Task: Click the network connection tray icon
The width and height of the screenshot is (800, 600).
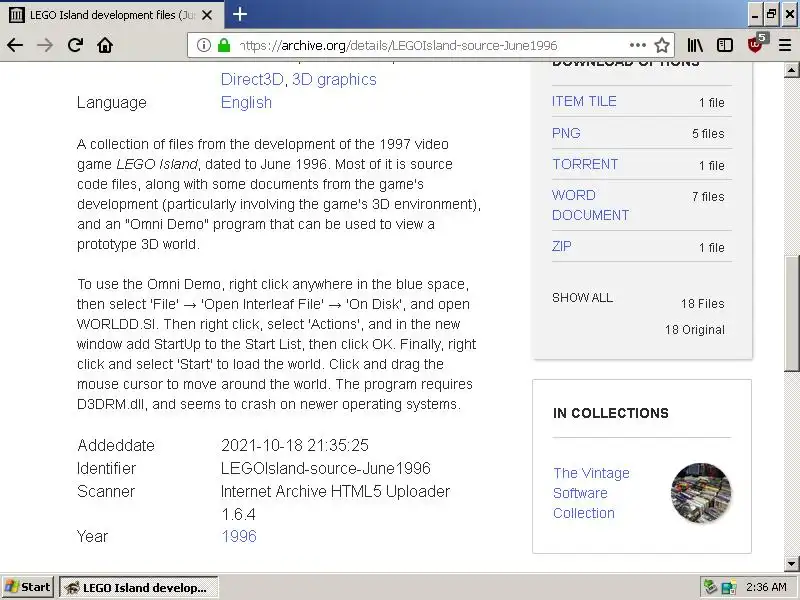Action: pyautogui.click(x=729, y=587)
